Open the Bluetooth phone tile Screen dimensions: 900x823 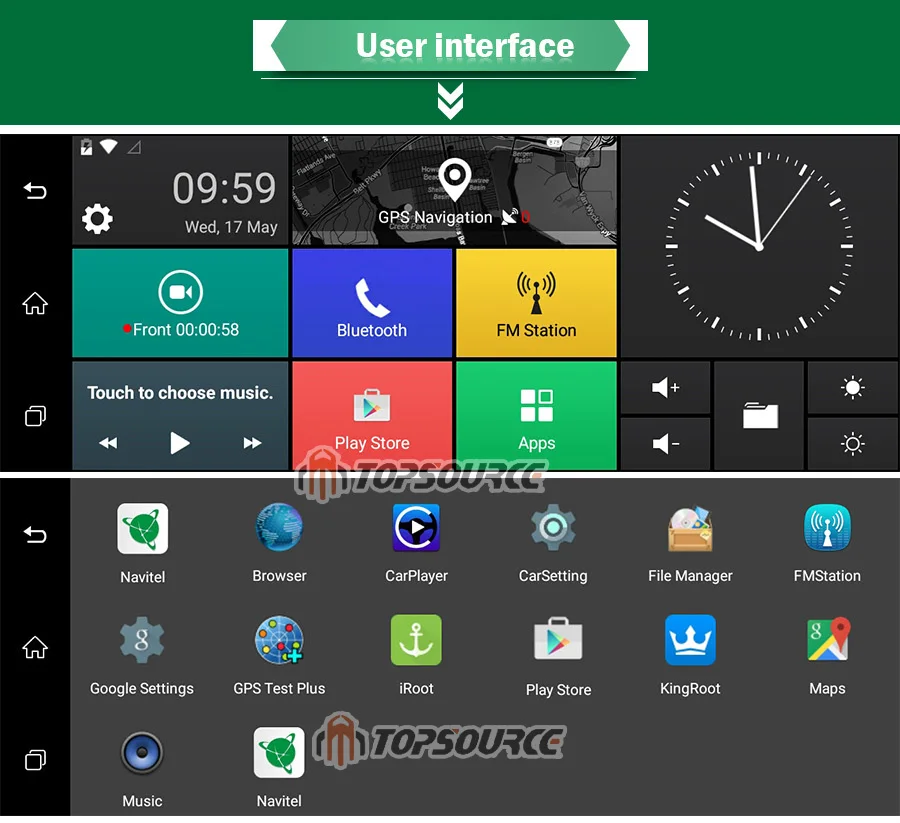pyautogui.click(x=372, y=303)
